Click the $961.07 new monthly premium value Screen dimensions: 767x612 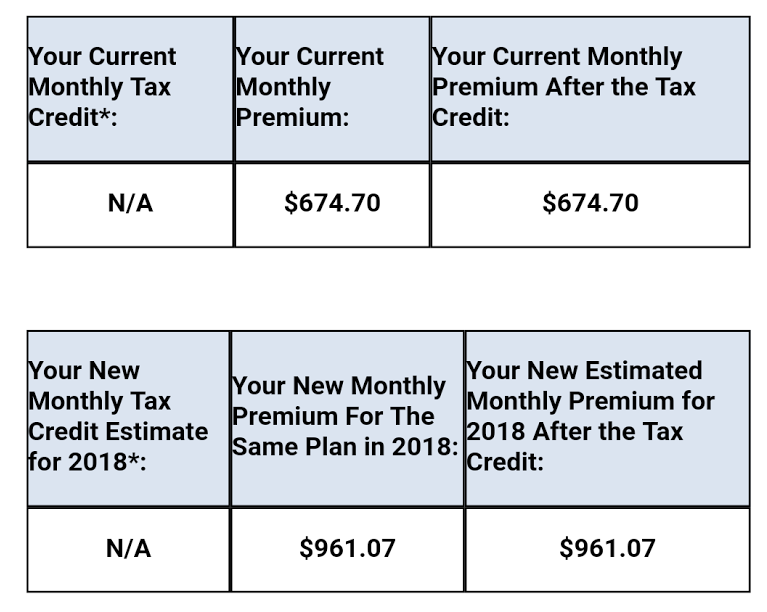pos(347,549)
